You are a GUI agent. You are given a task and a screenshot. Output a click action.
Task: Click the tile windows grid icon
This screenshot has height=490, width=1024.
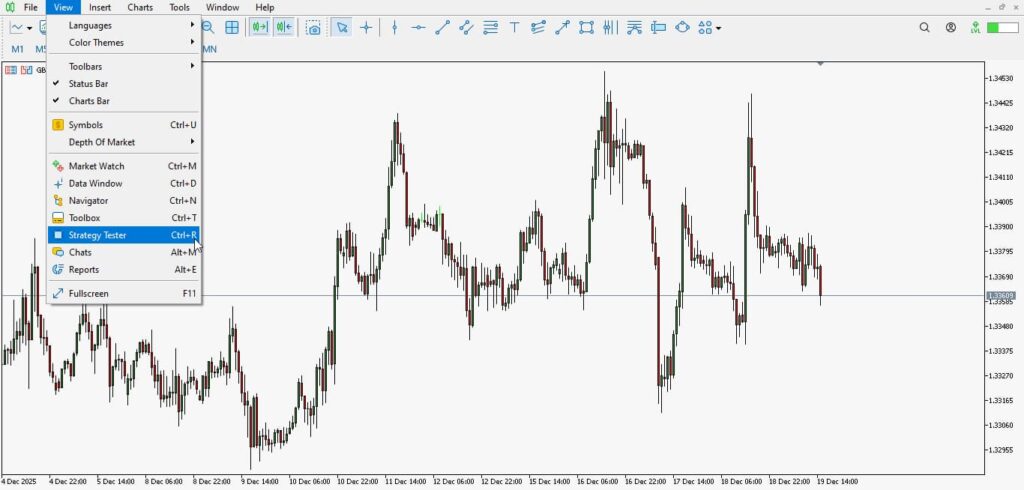pyautogui.click(x=232, y=28)
